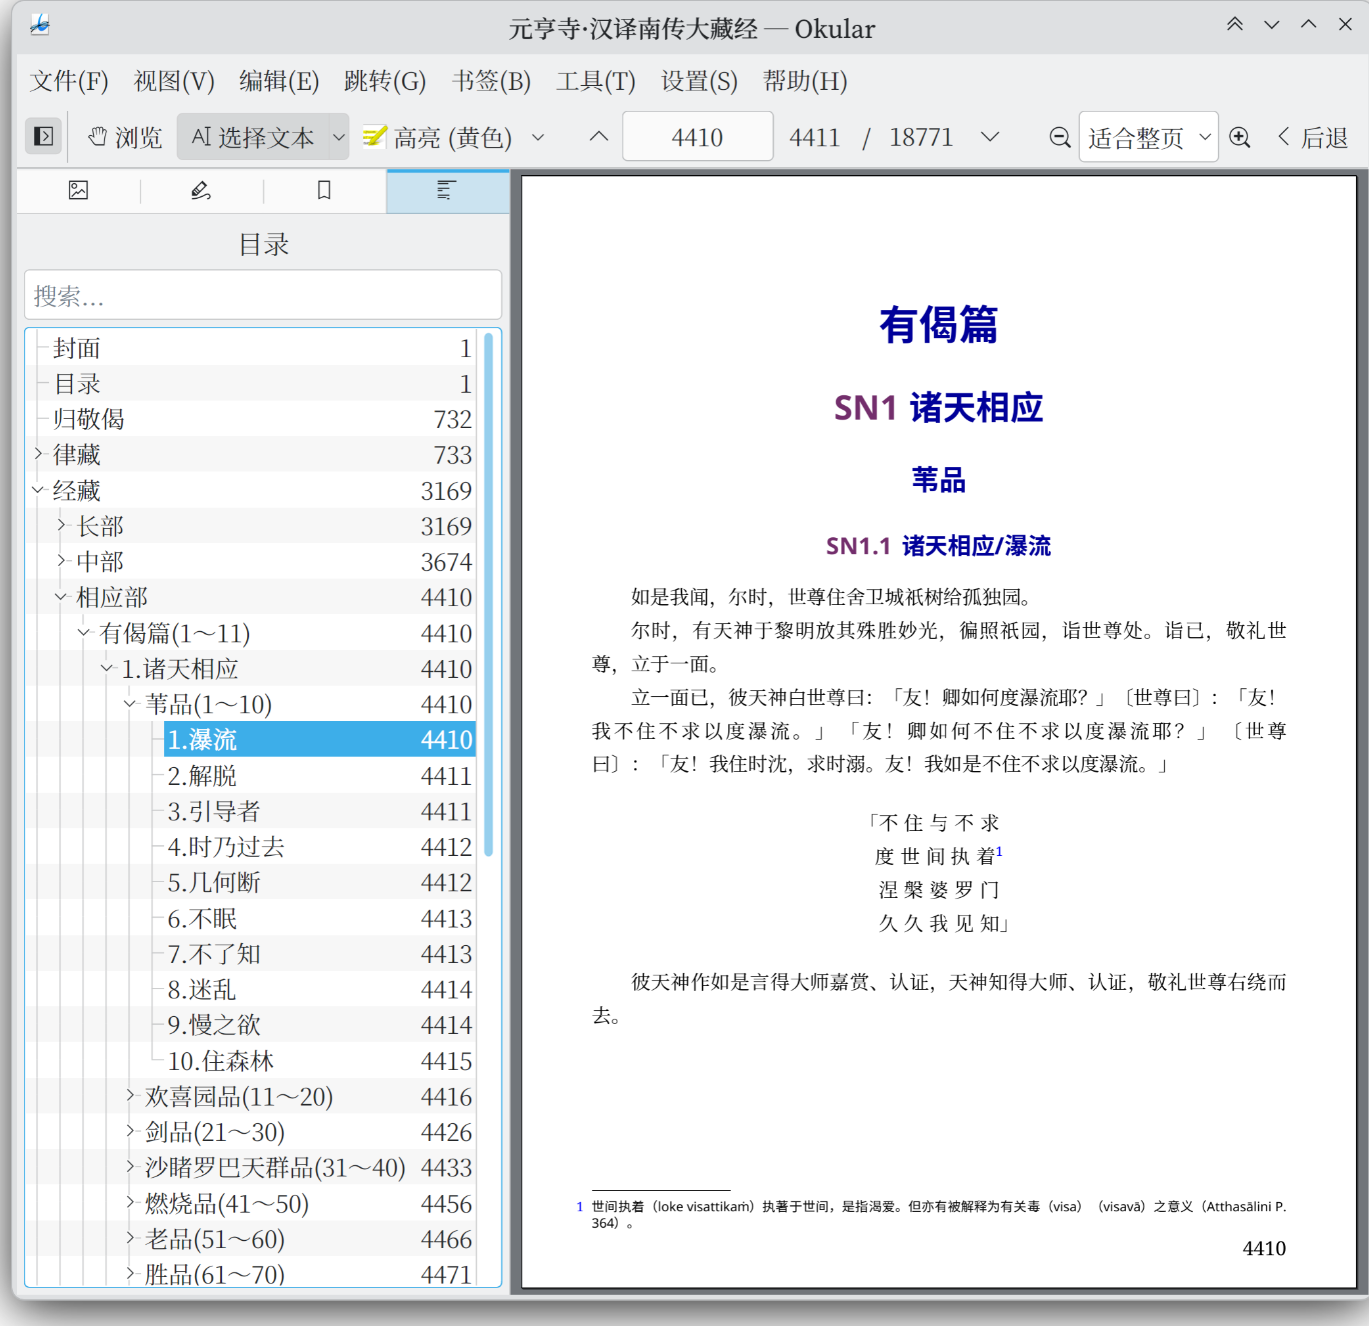Open the 书签(B) menu

tap(491, 81)
